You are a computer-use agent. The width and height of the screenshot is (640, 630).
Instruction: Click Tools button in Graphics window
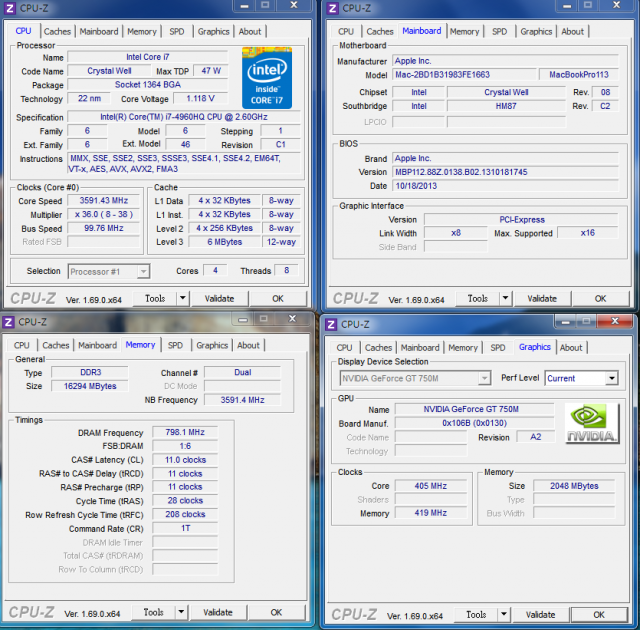coord(476,614)
